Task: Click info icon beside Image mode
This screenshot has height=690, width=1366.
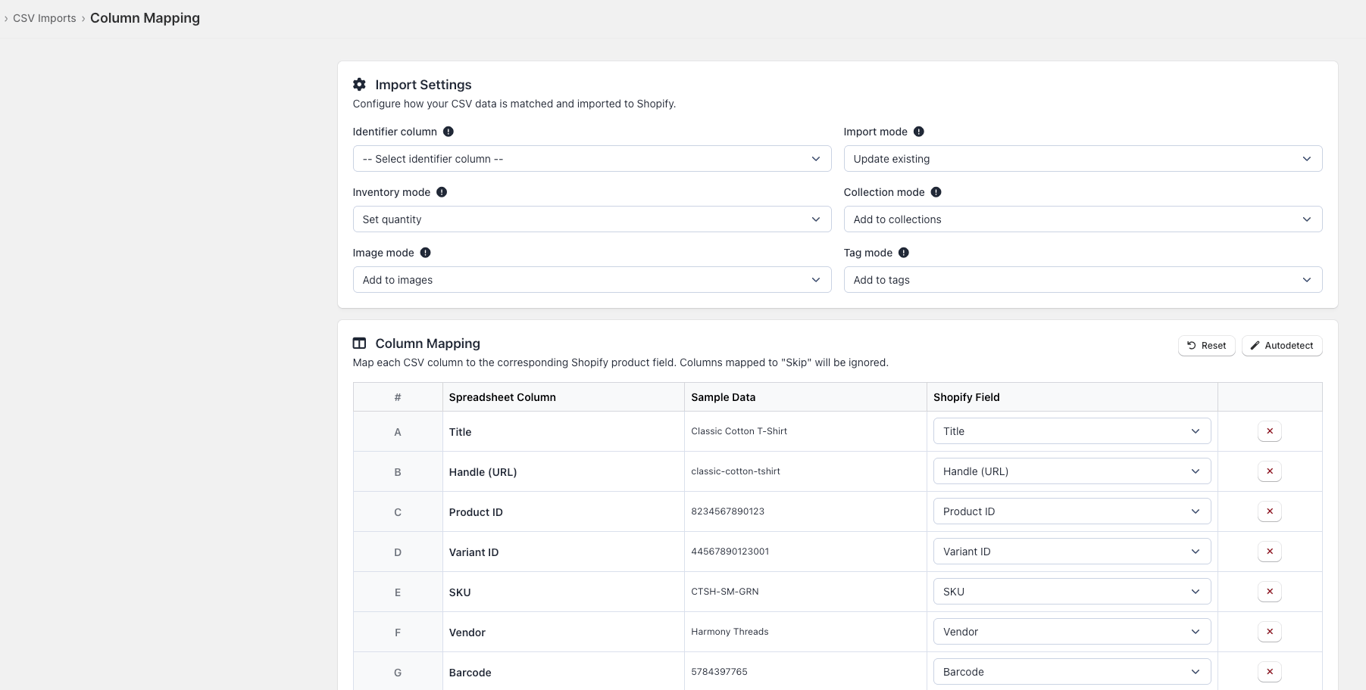Action: pyautogui.click(x=425, y=253)
